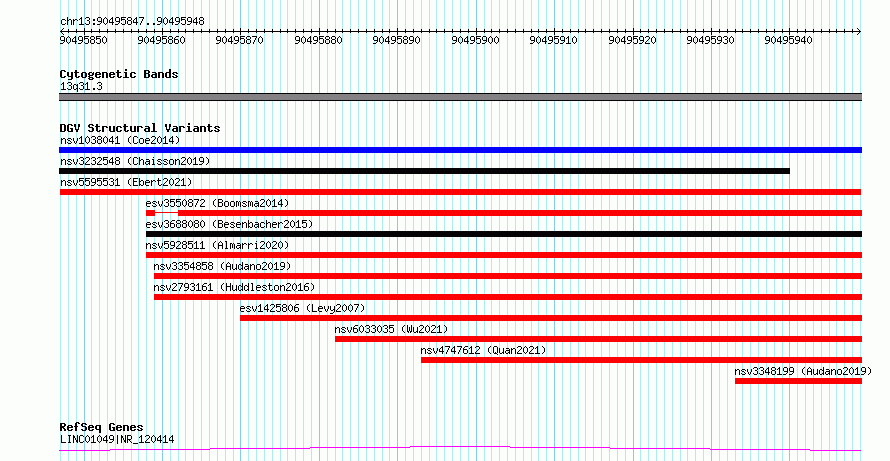
Task: Click ruler position 90495940
Action: (x=789, y=40)
